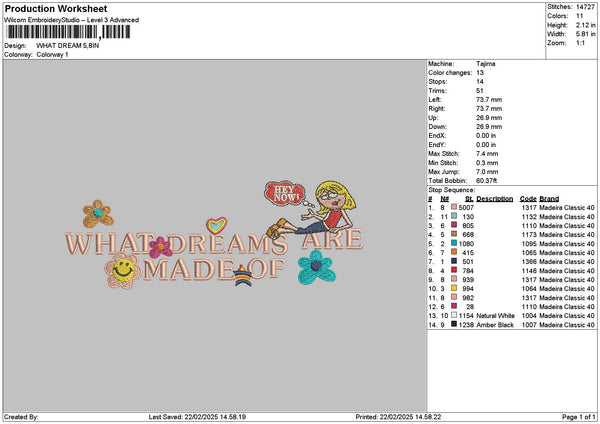The height and width of the screenshot is (424, 600).
Task: Click 'Wilcom EmbroideryStudio – Level 3 Advanced' text
Action: (x=71, y=20)
